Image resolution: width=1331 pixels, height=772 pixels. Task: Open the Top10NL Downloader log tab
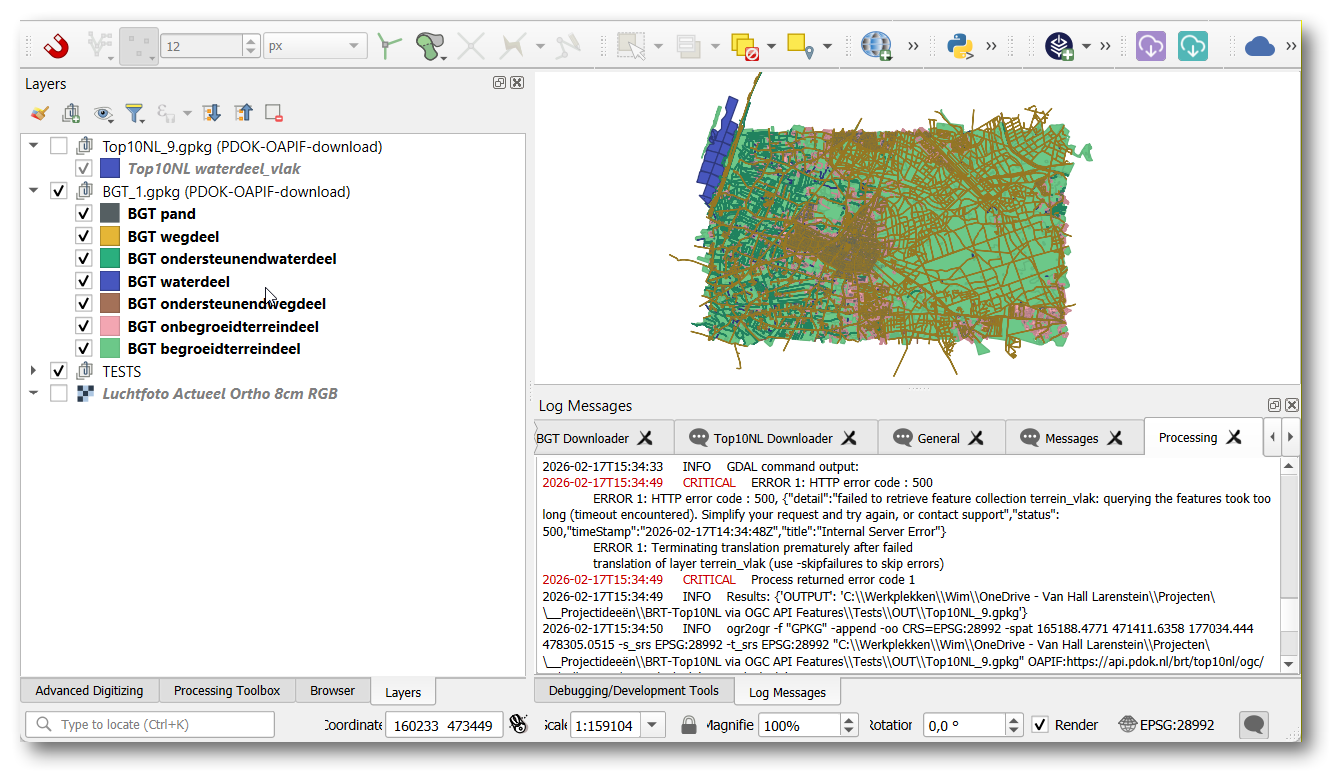[772, 438]
